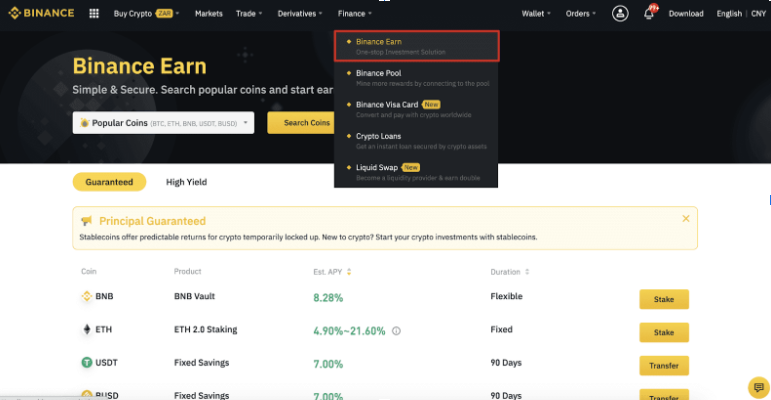
Task: Select Liquid Swap menu entry
Action: pos(416,172)
